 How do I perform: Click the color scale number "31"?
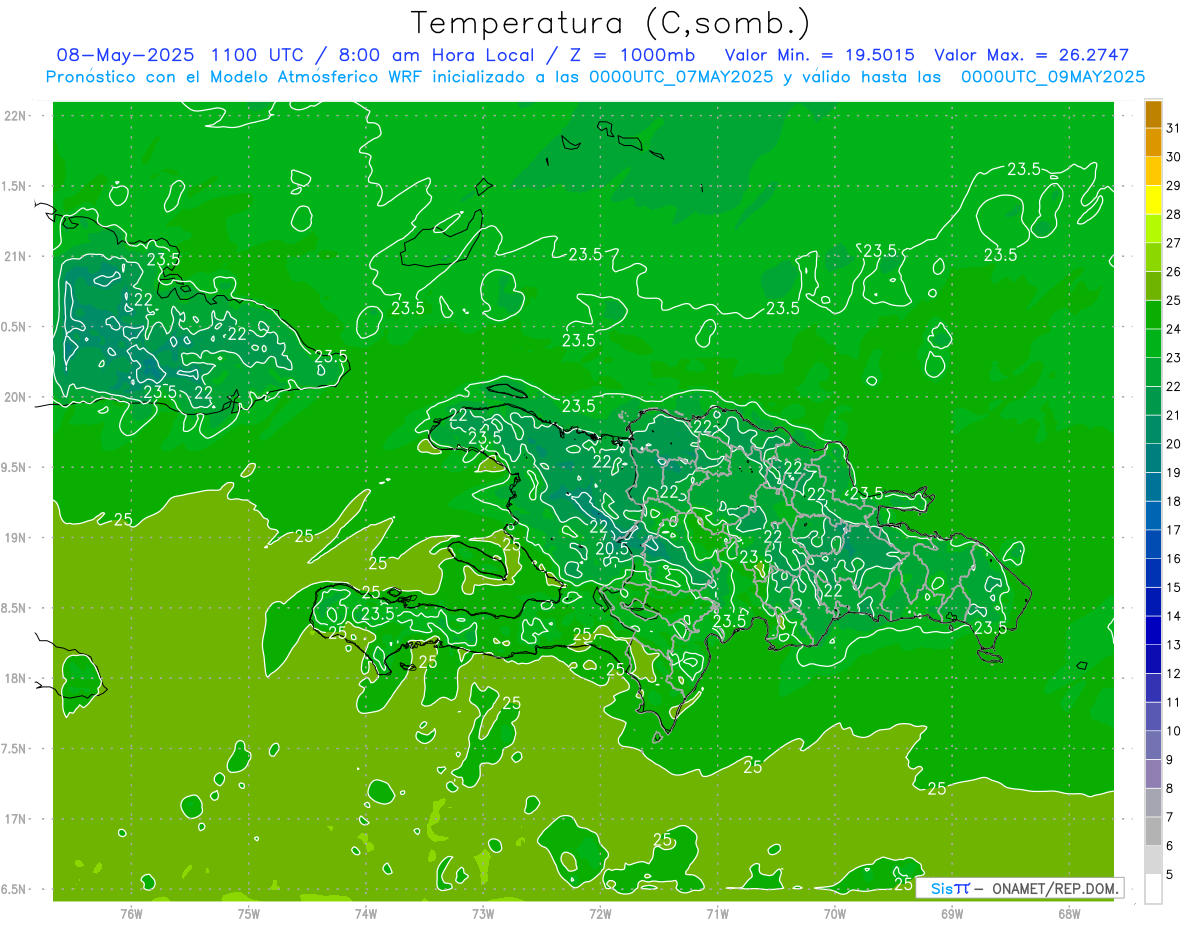click(1174, 127)
